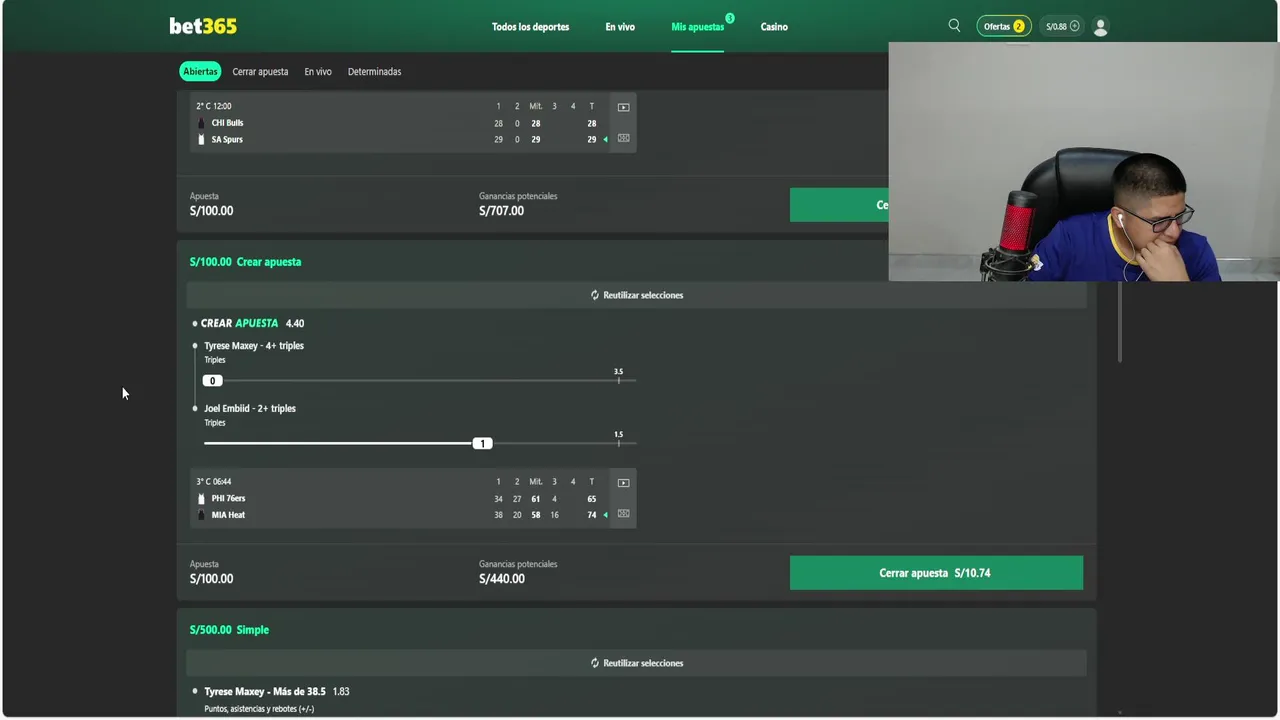
Task: Open the user account avatar icon
Action: pos(1101,27)
